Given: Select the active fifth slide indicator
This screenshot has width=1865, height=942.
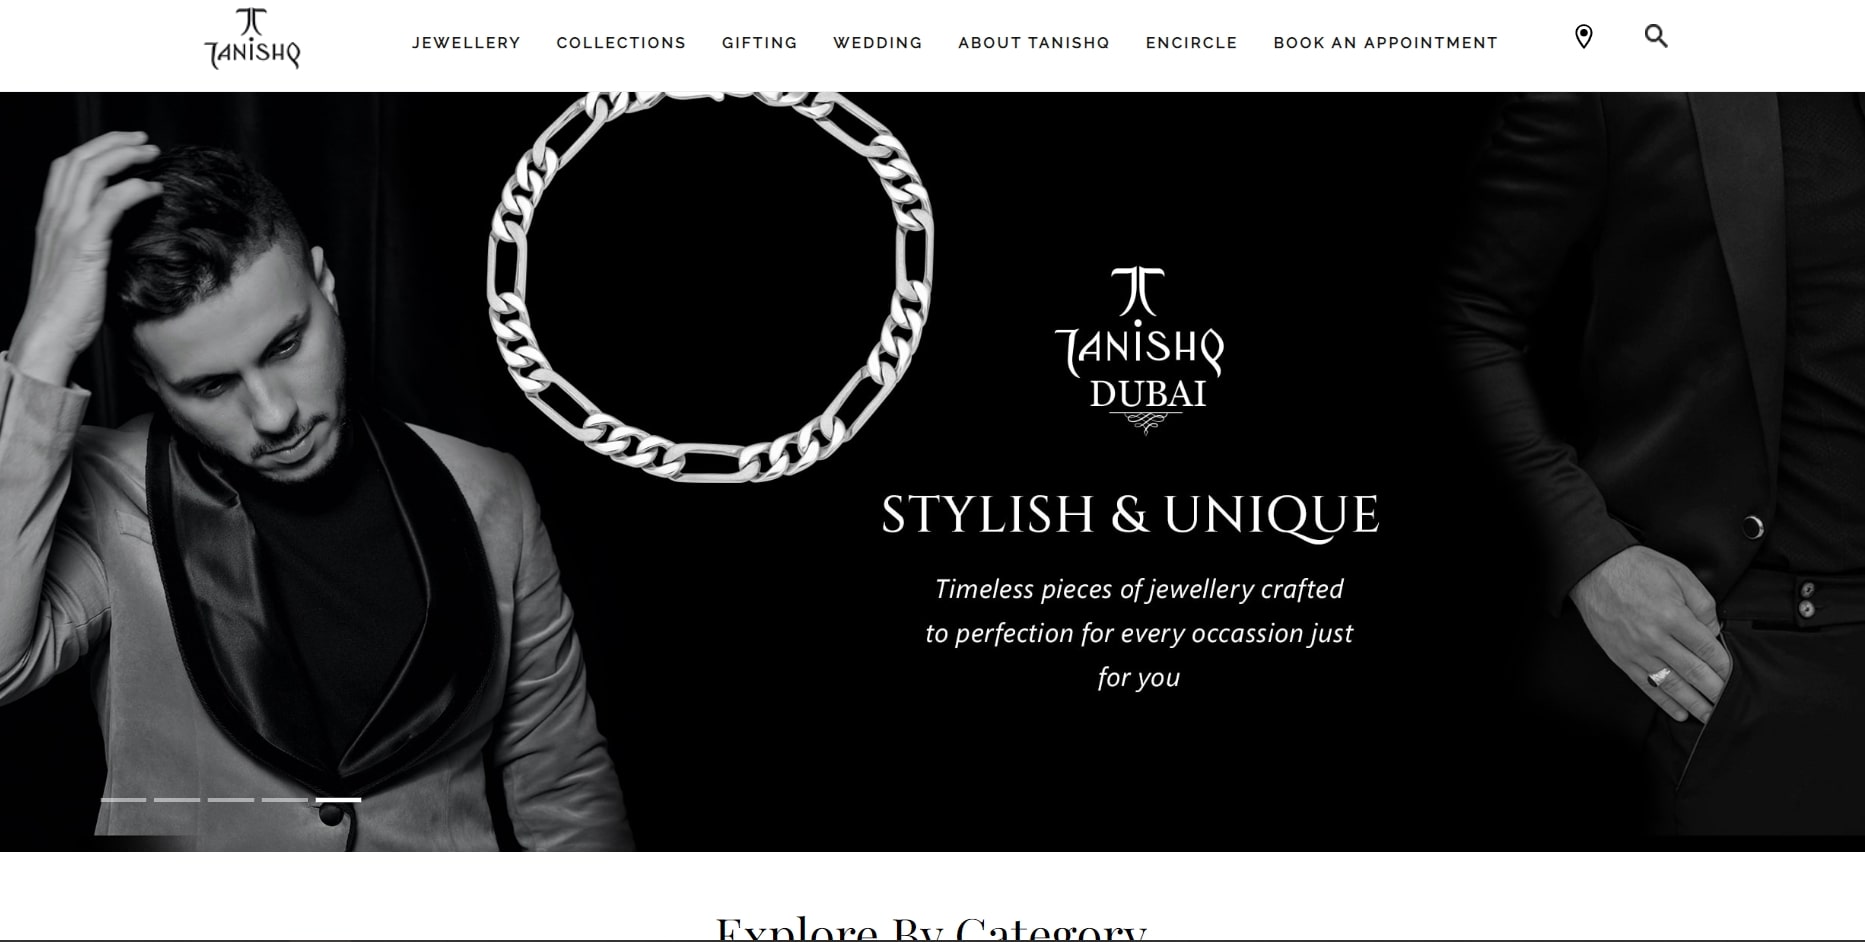Looking at the screenshot, I should [339, 800].
